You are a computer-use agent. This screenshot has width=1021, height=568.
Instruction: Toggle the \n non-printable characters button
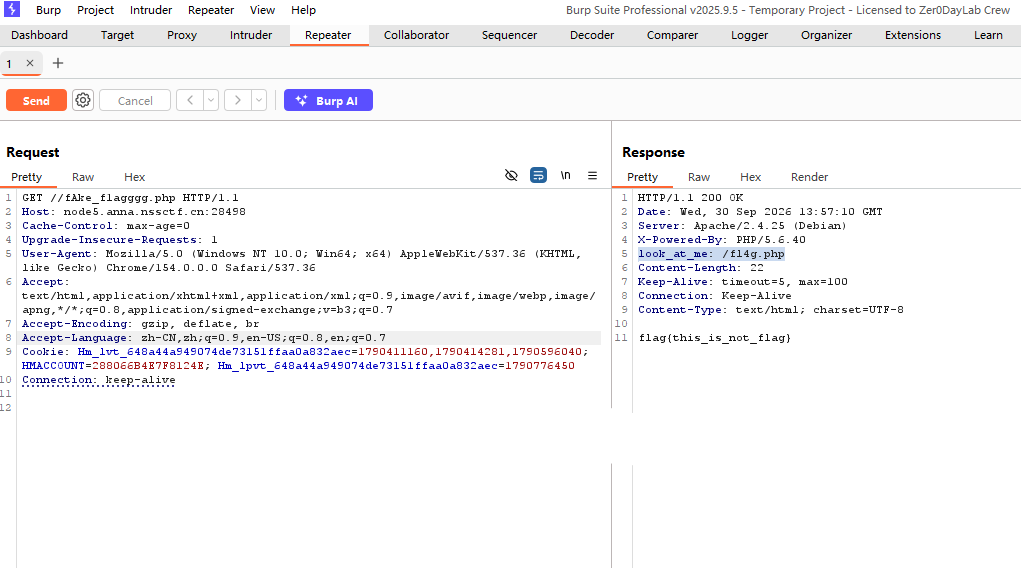click(x=565, y=175)
